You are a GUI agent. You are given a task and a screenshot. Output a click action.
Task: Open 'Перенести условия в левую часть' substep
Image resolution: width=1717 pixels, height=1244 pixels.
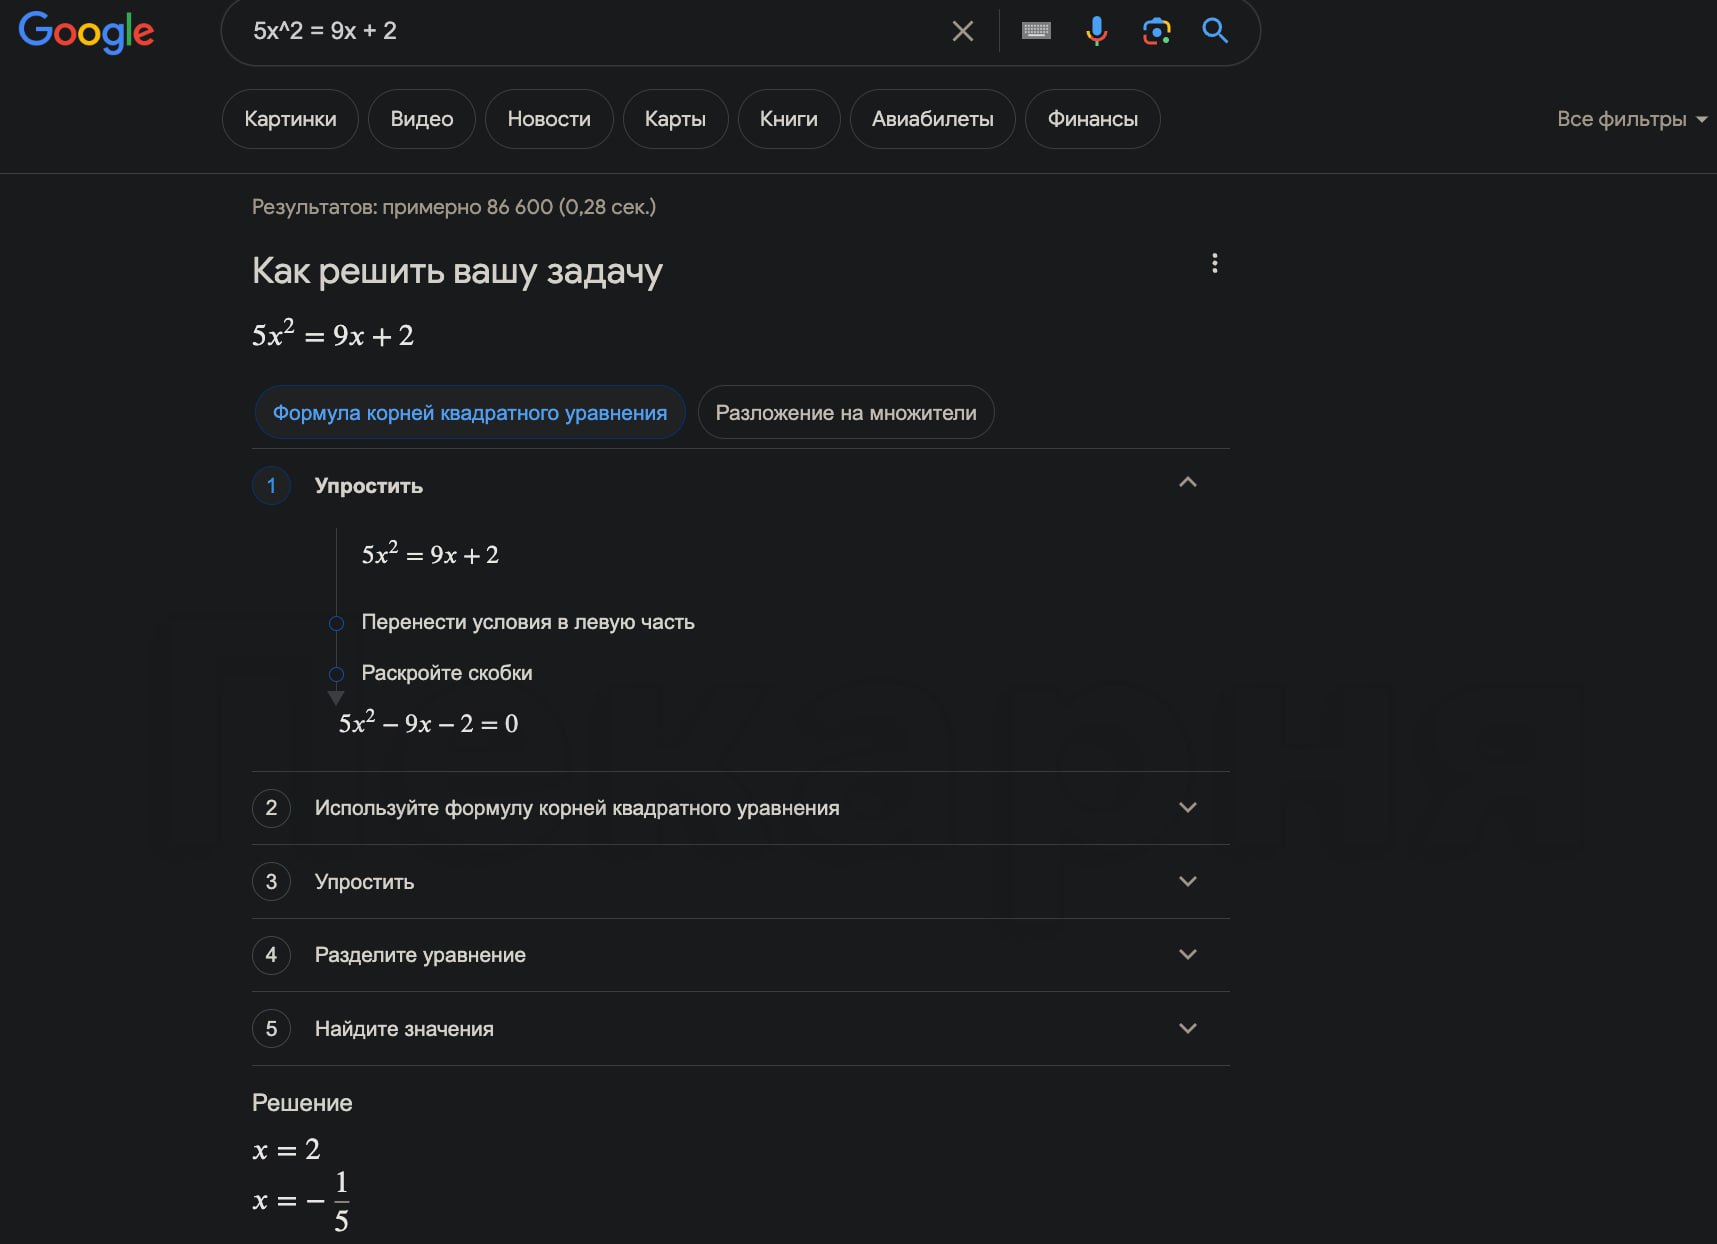527,622
